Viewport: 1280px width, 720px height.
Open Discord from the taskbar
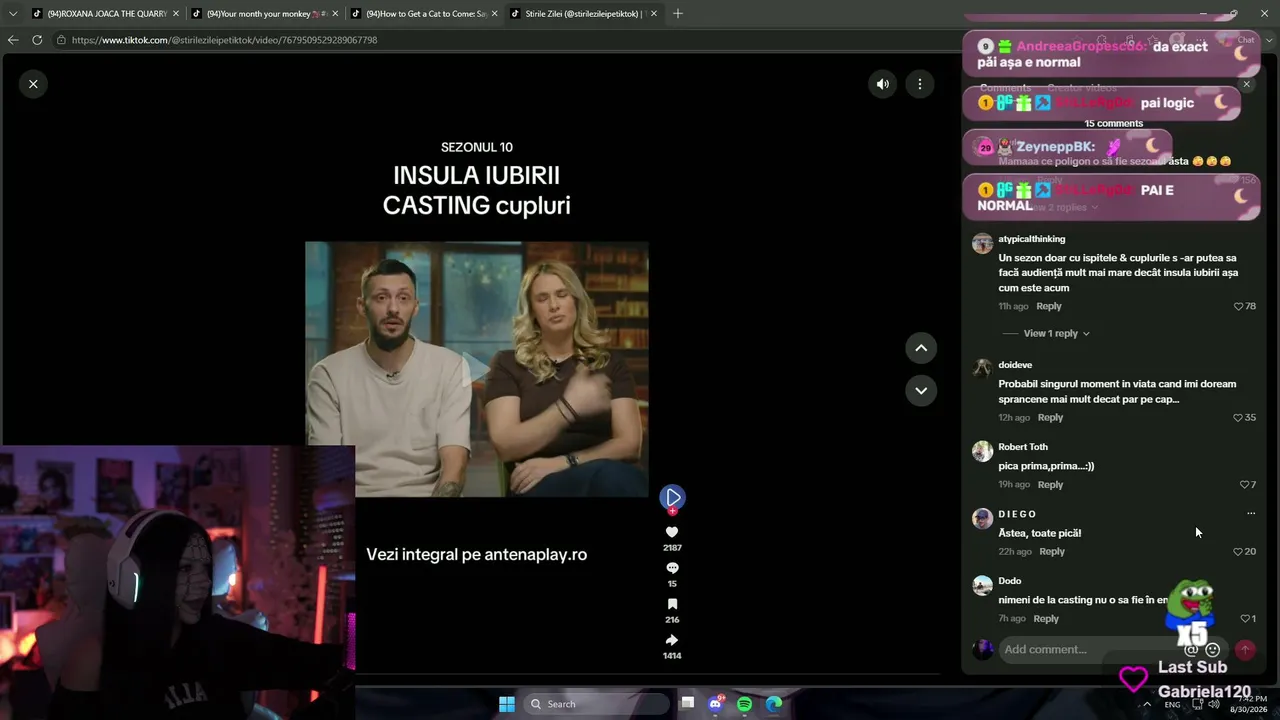point(716,704)
